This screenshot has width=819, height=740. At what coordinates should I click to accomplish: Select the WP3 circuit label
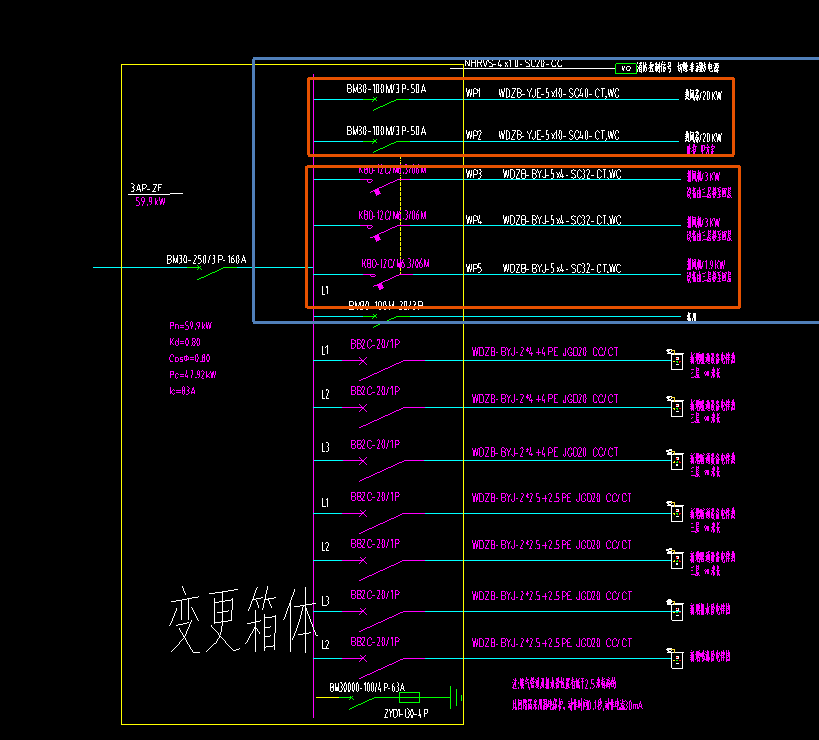coord(474,174)
